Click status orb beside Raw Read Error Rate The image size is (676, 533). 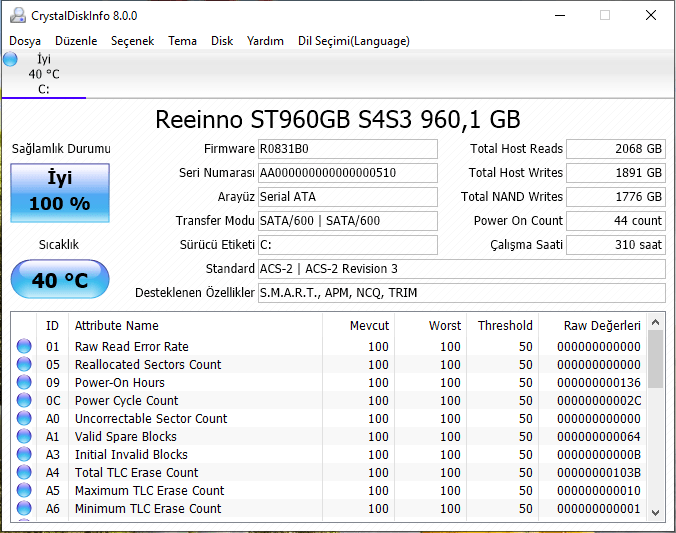click(x=24, y=347)
